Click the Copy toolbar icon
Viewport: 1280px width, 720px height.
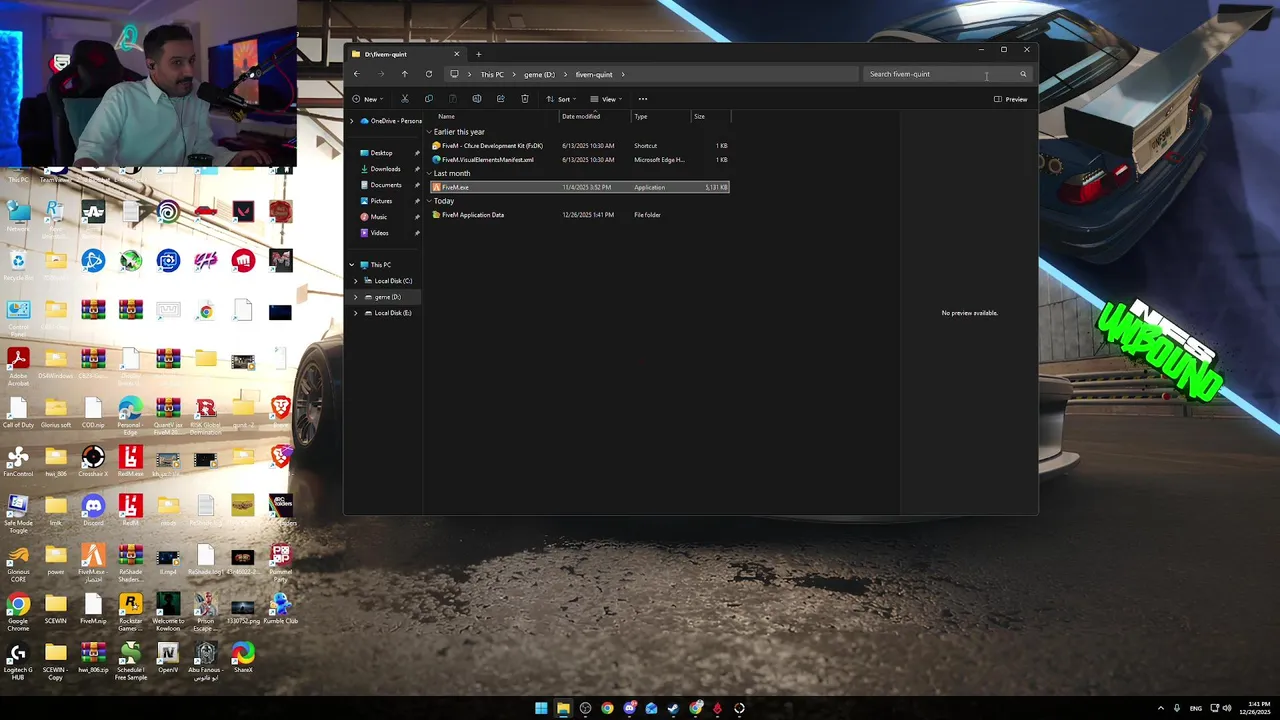point(428,99)
